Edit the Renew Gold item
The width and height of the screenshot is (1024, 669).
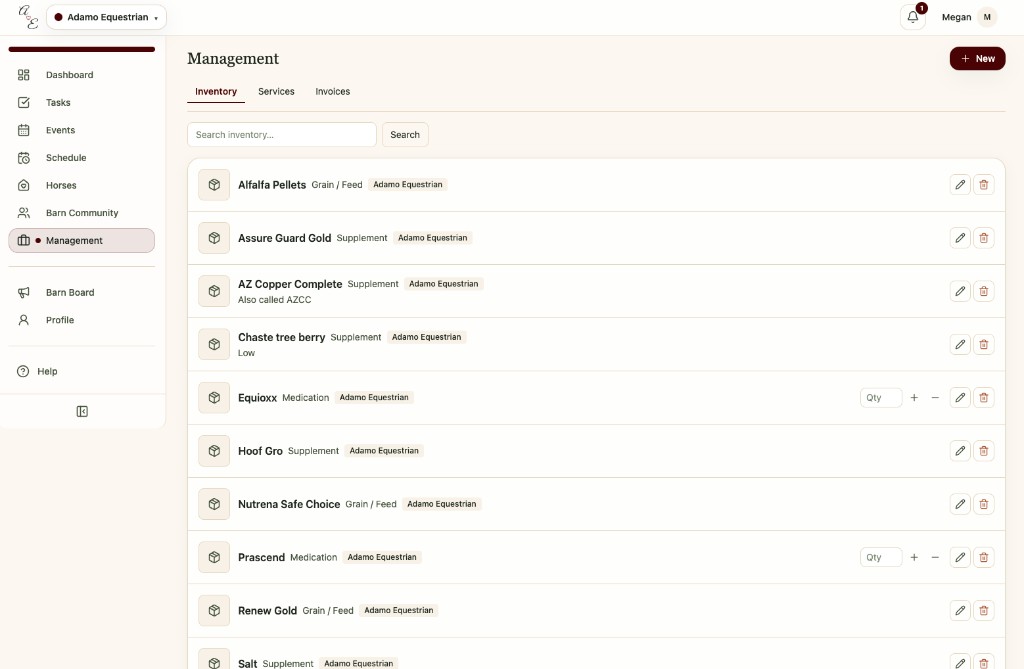pos(959,610)
